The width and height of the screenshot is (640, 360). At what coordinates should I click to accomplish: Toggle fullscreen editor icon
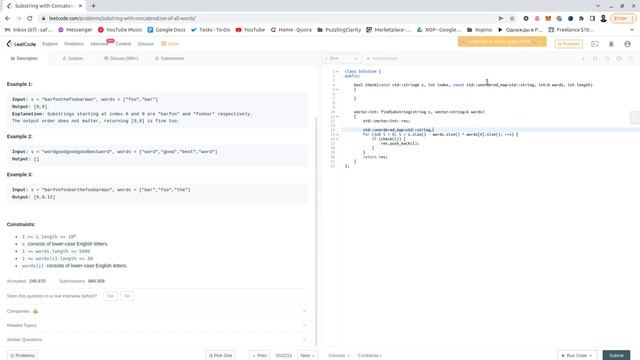(x=631, y=59)
